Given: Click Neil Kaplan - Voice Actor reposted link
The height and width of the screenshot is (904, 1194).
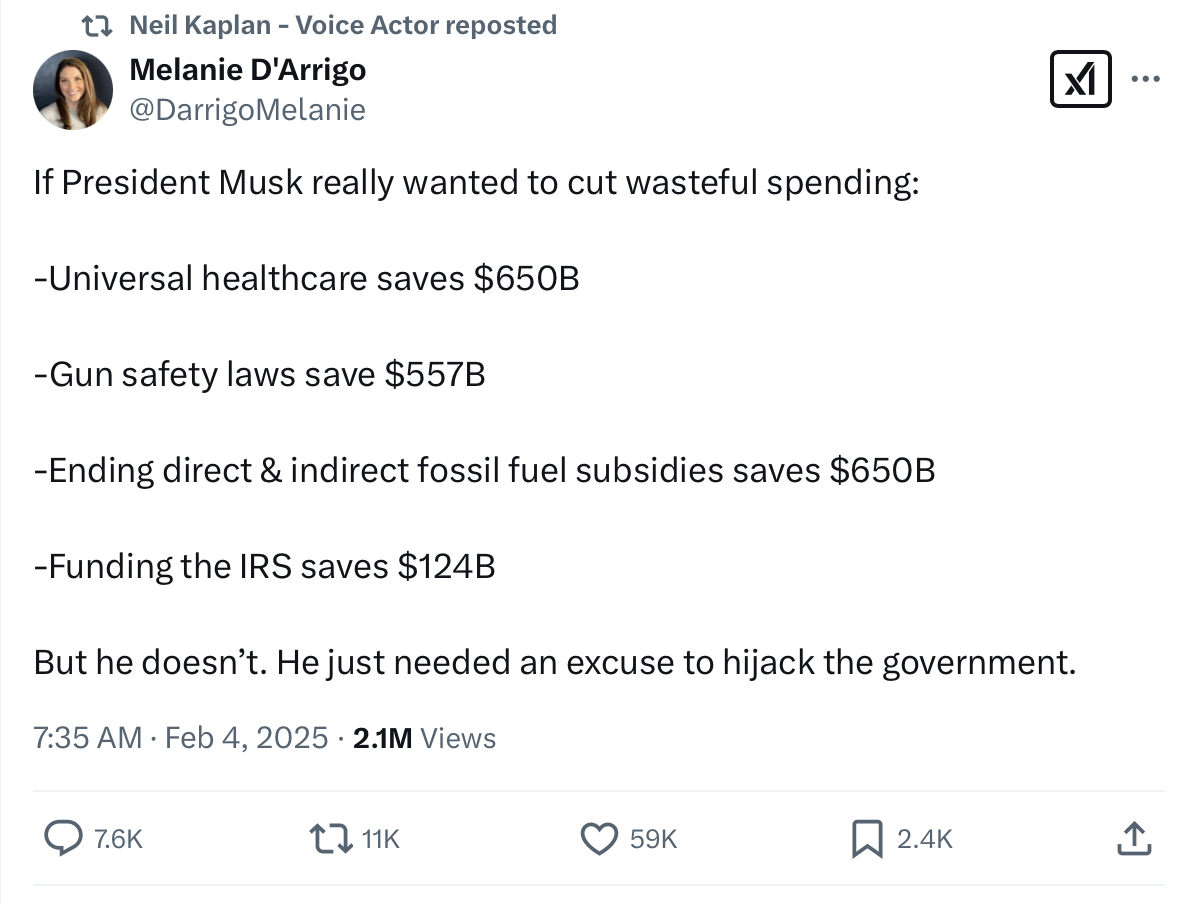Looking at the screenshot, I should click(343, 25).
